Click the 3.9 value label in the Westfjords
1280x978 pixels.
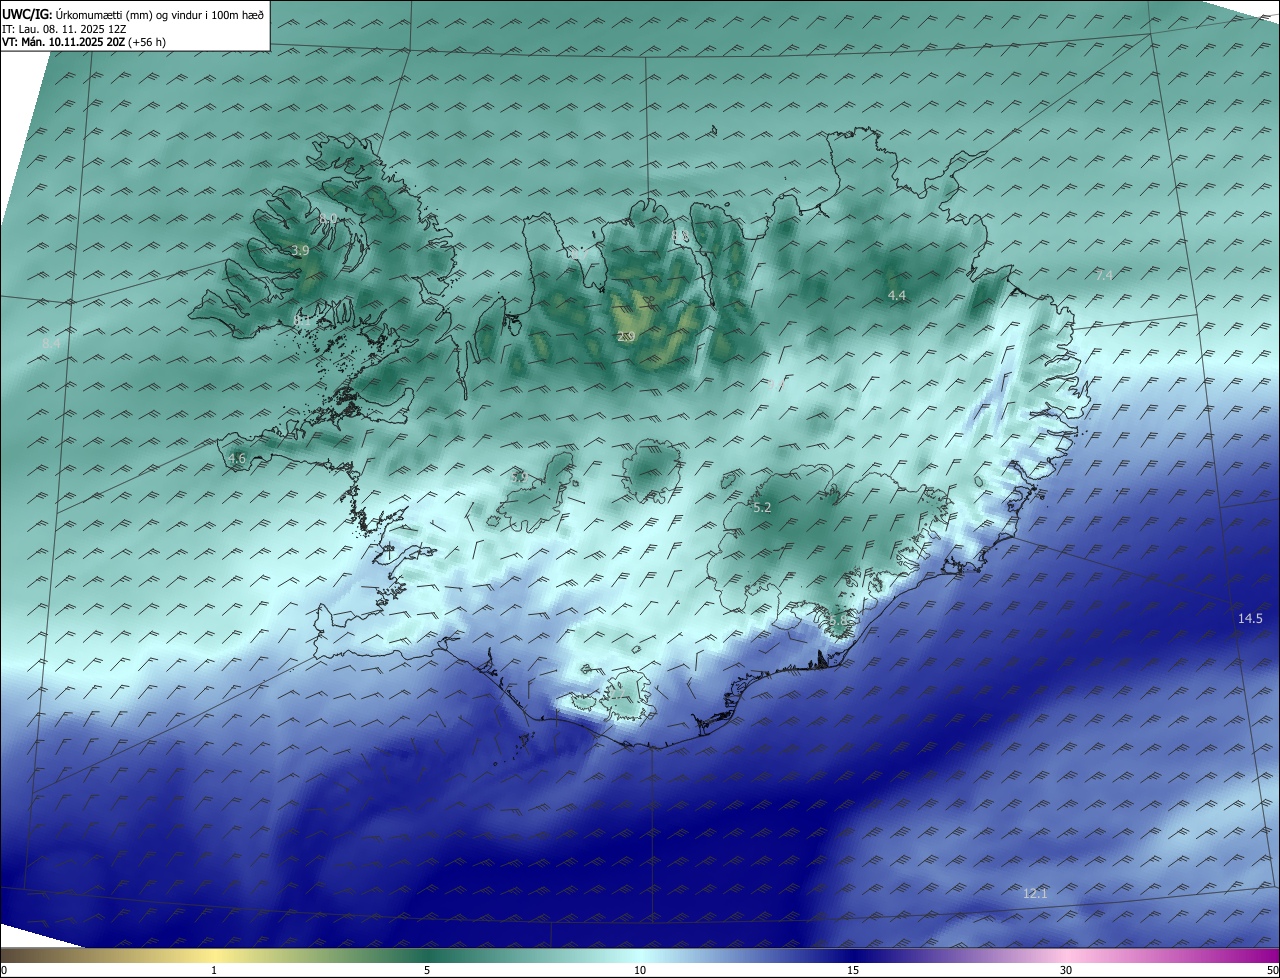pos(300,251)
